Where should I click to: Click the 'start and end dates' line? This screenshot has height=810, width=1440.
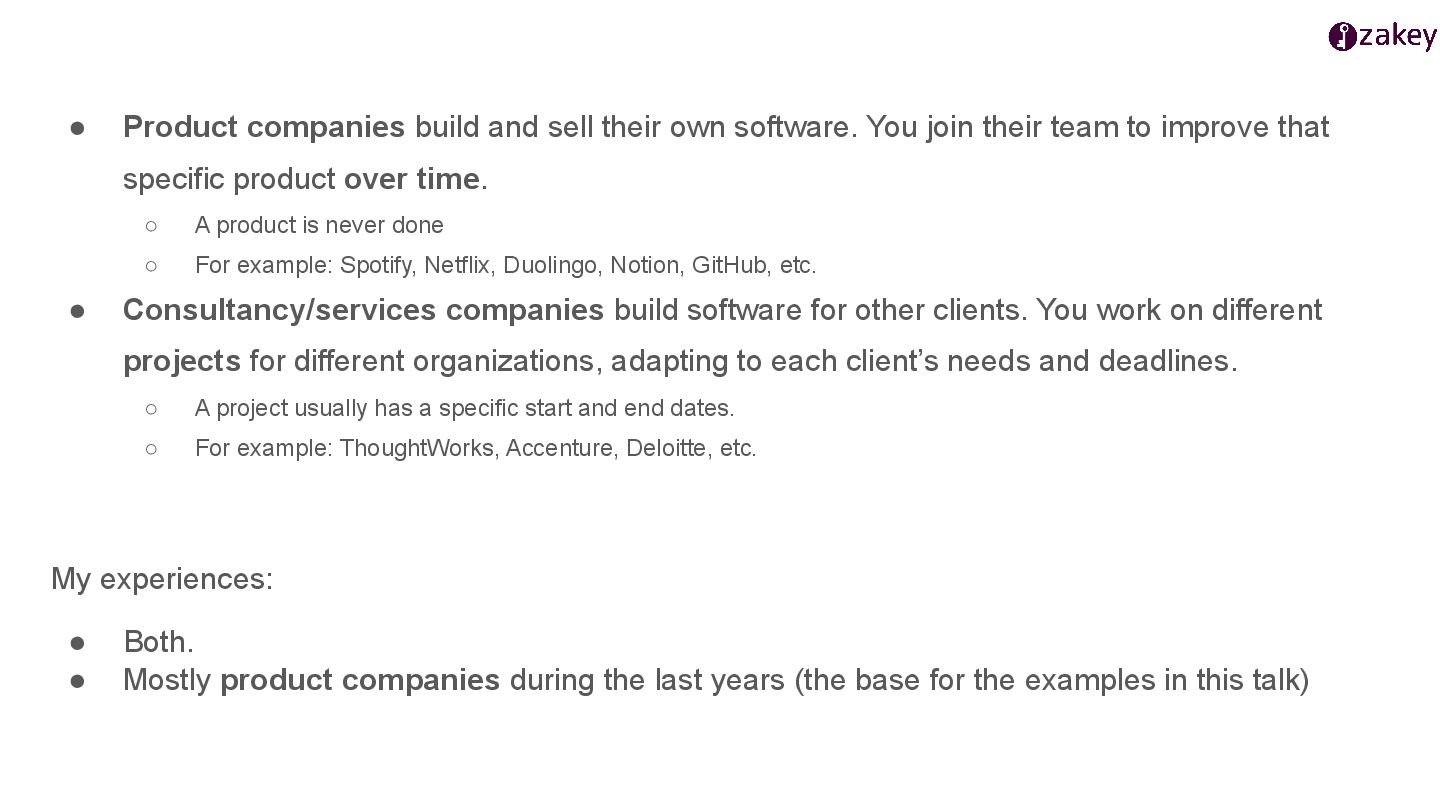(465, 408)
